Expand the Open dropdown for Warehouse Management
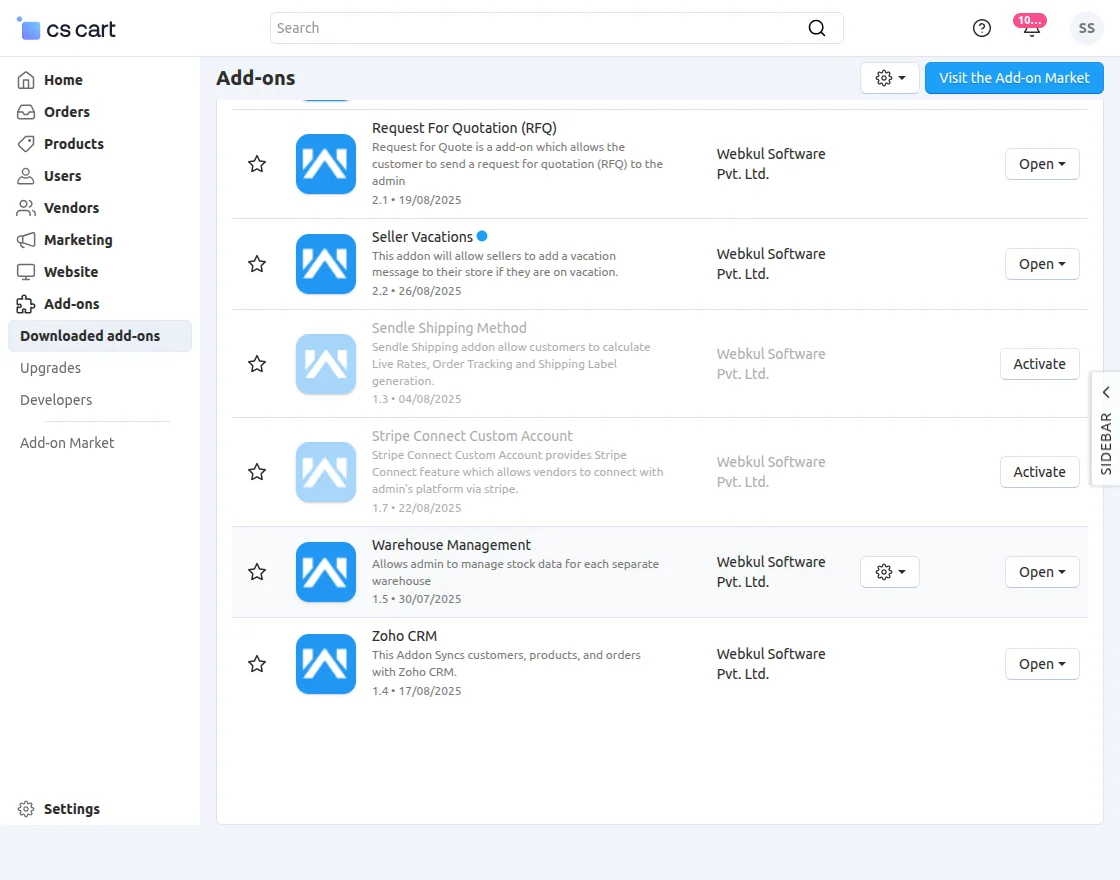The height and width of the screenshot is (880, 1120). [x=1042, y=572]
